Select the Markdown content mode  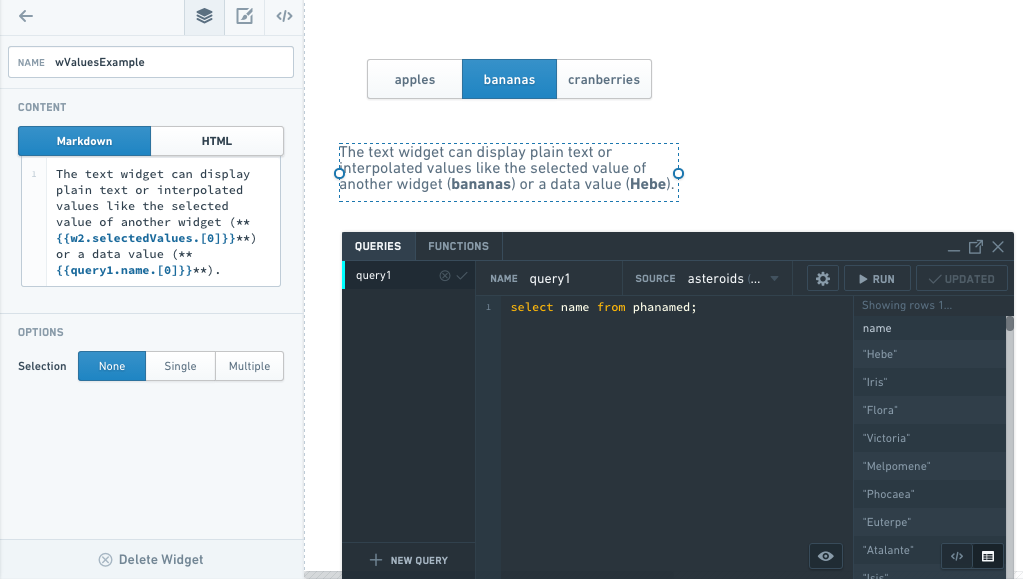pyautogui.click(x=84, y=141)
